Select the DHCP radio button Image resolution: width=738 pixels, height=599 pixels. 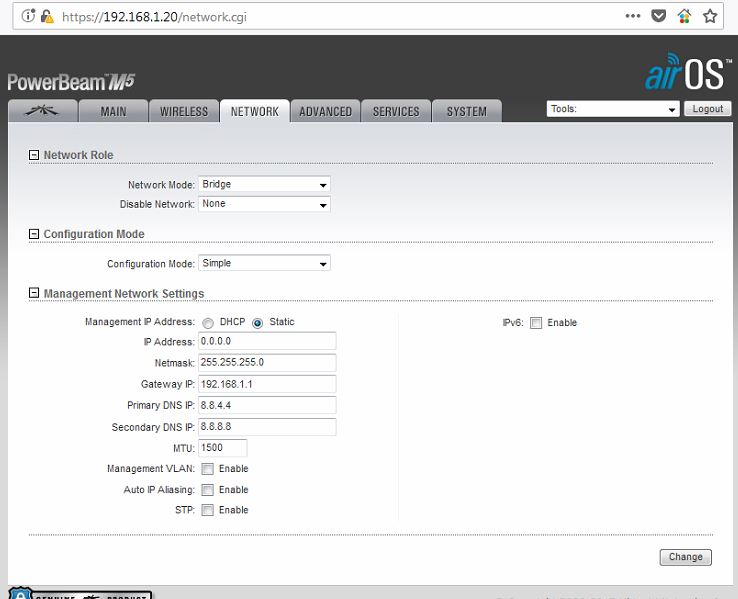tap(208, 323)
